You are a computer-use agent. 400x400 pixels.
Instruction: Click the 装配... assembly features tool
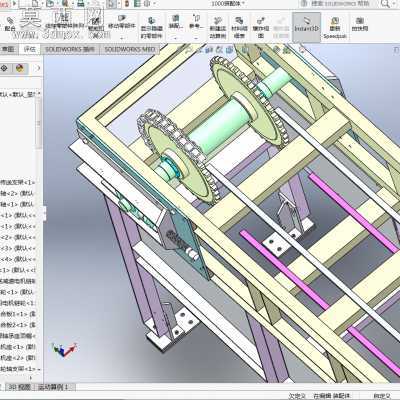(x=176, y=22)
